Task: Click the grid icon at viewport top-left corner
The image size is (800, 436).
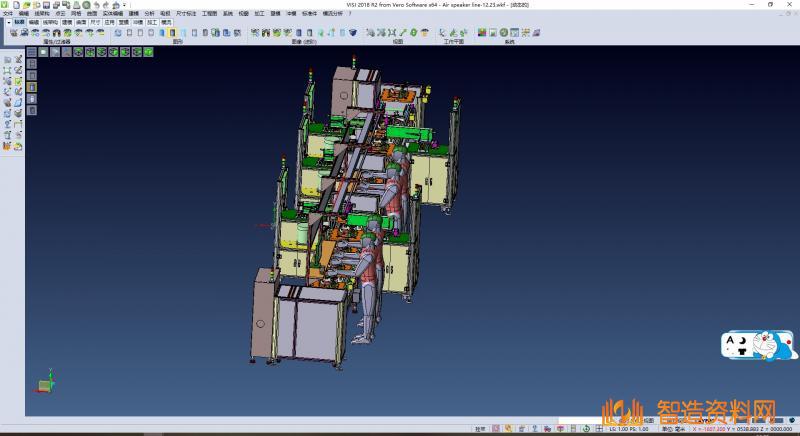Action: point(31,52)
